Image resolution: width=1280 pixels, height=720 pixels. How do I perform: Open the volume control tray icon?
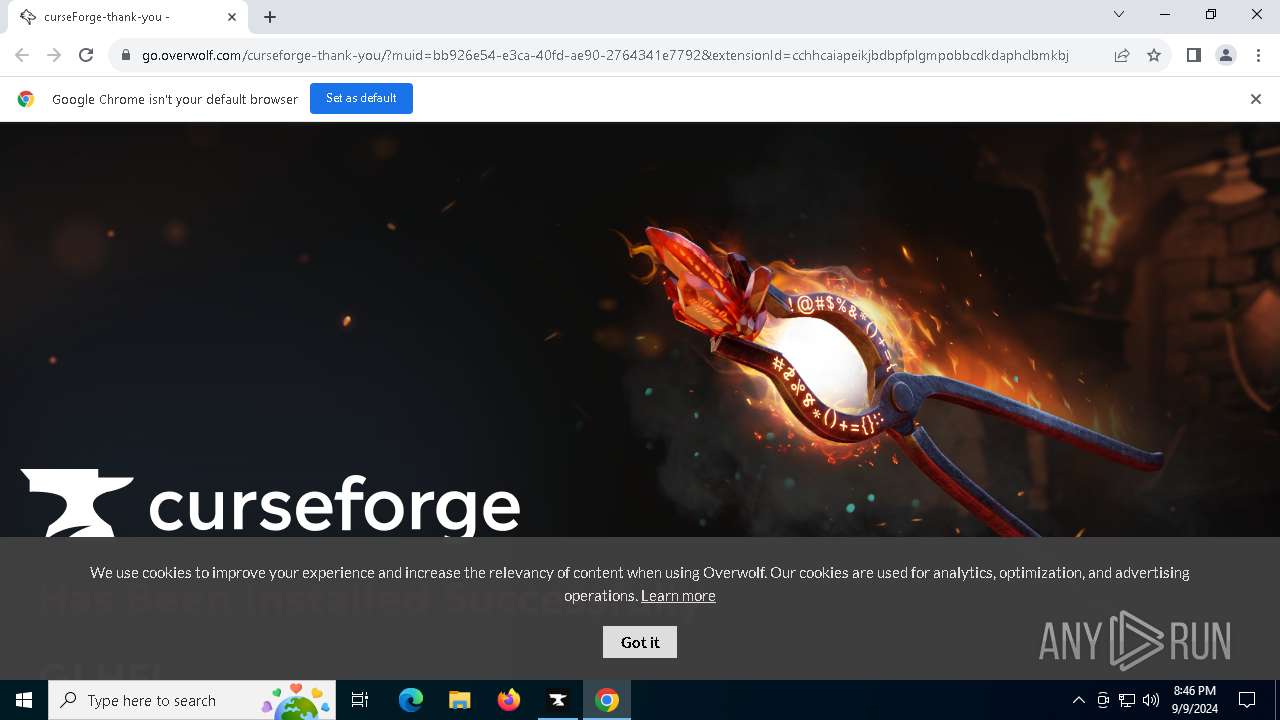1151,700
